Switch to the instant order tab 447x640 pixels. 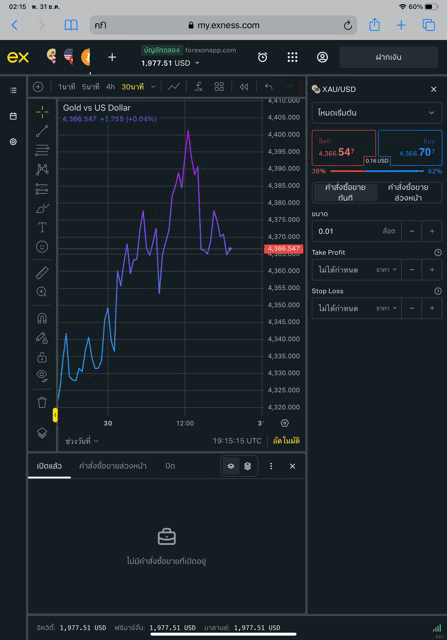345,192
